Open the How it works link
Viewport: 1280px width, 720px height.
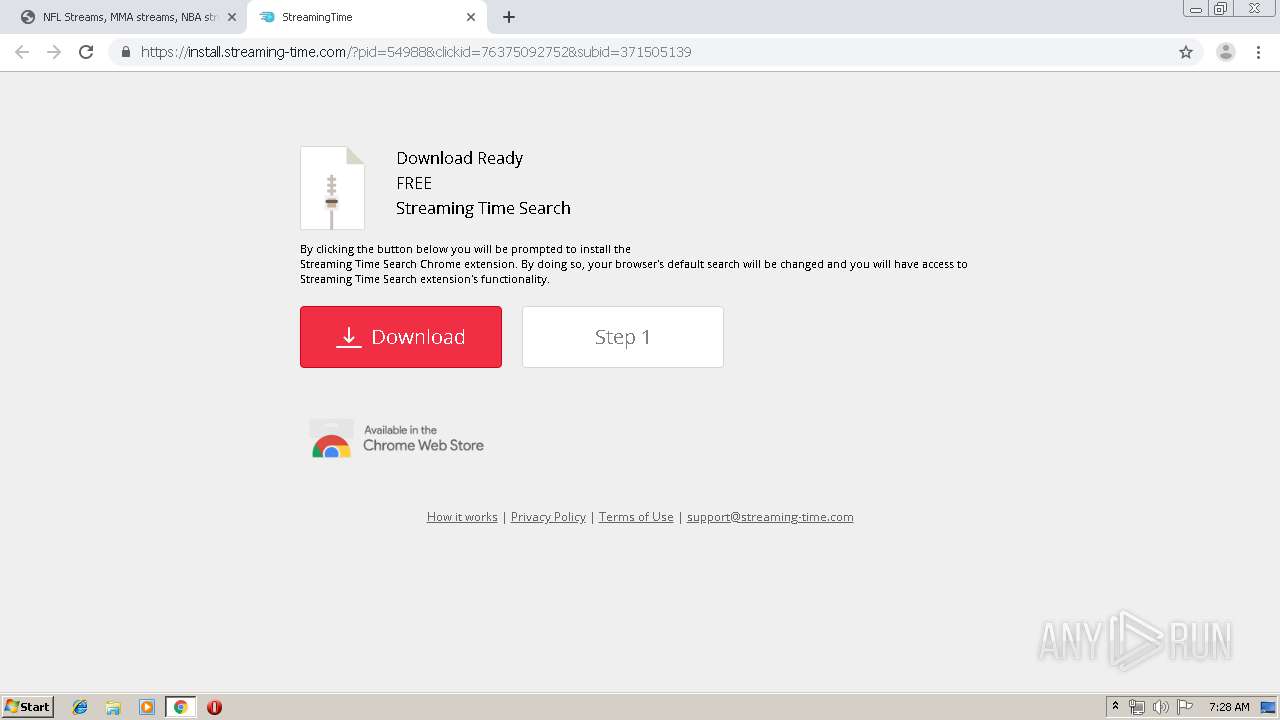click(462, 517)
